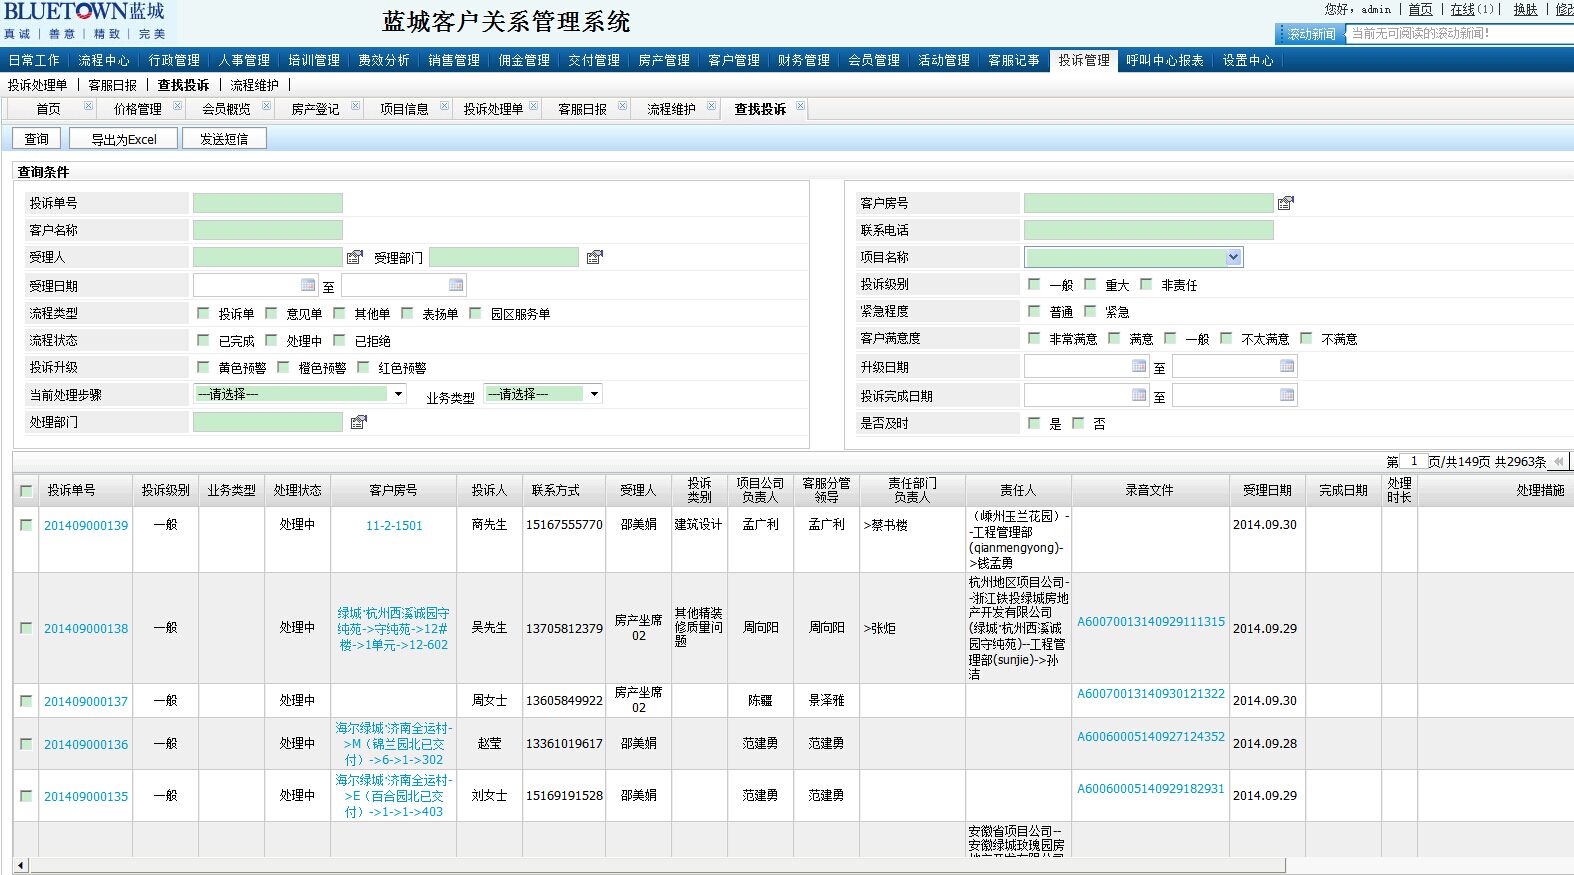This screenshot has height=875, width=1574.
Task: Open recording A60060005140927124352
Action: [1151, 737]
